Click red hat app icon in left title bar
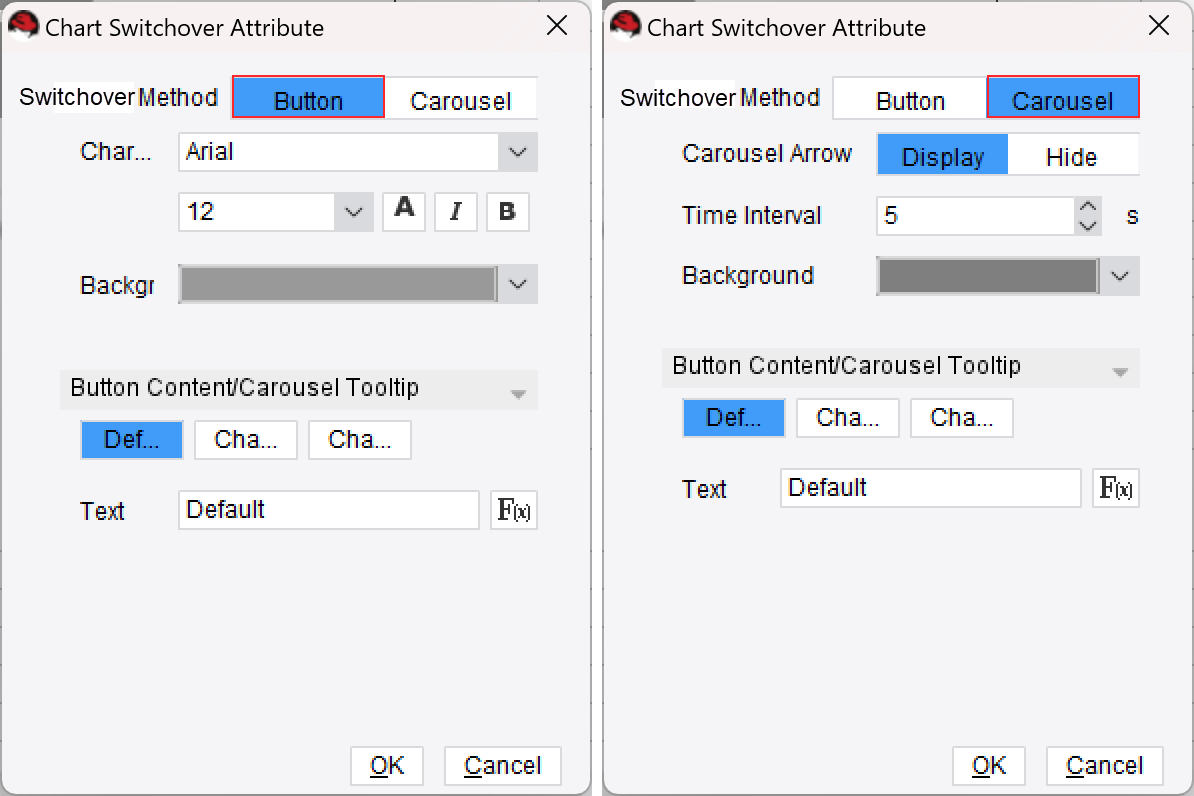The image size is (1194, 796). coord(23,25)
